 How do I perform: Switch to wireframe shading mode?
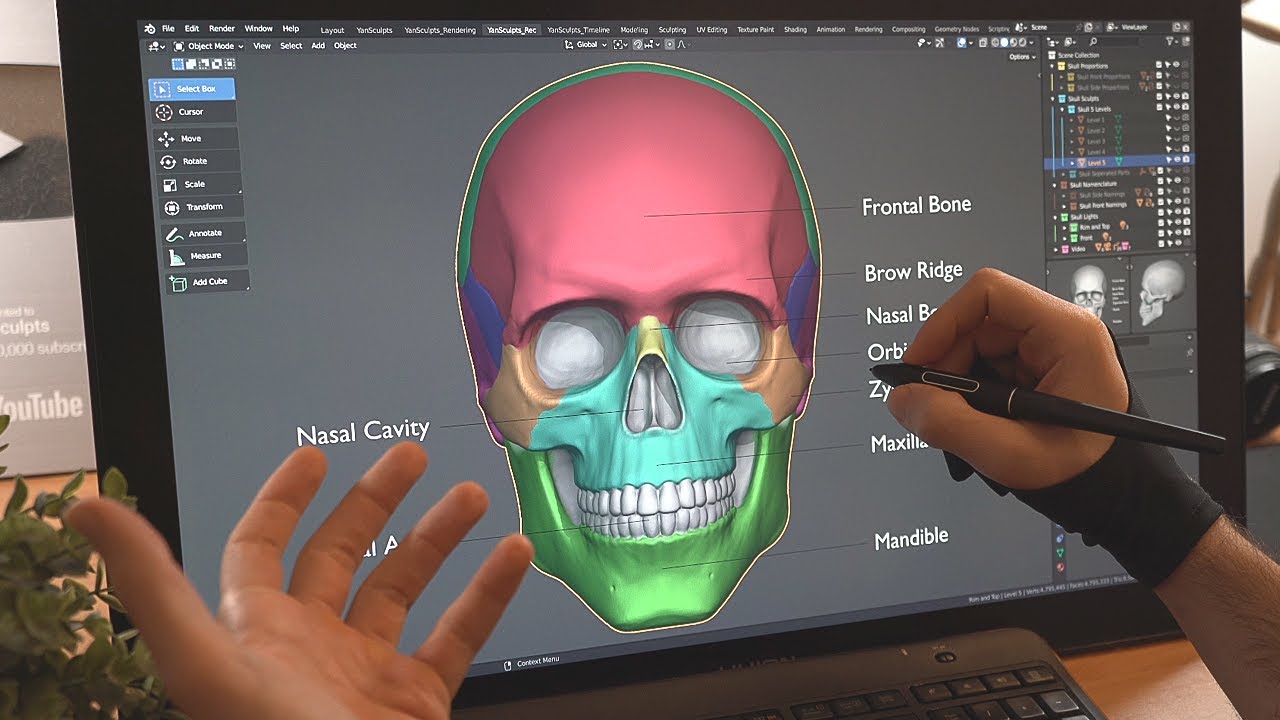pyautogui.click(x=995, y=43)
